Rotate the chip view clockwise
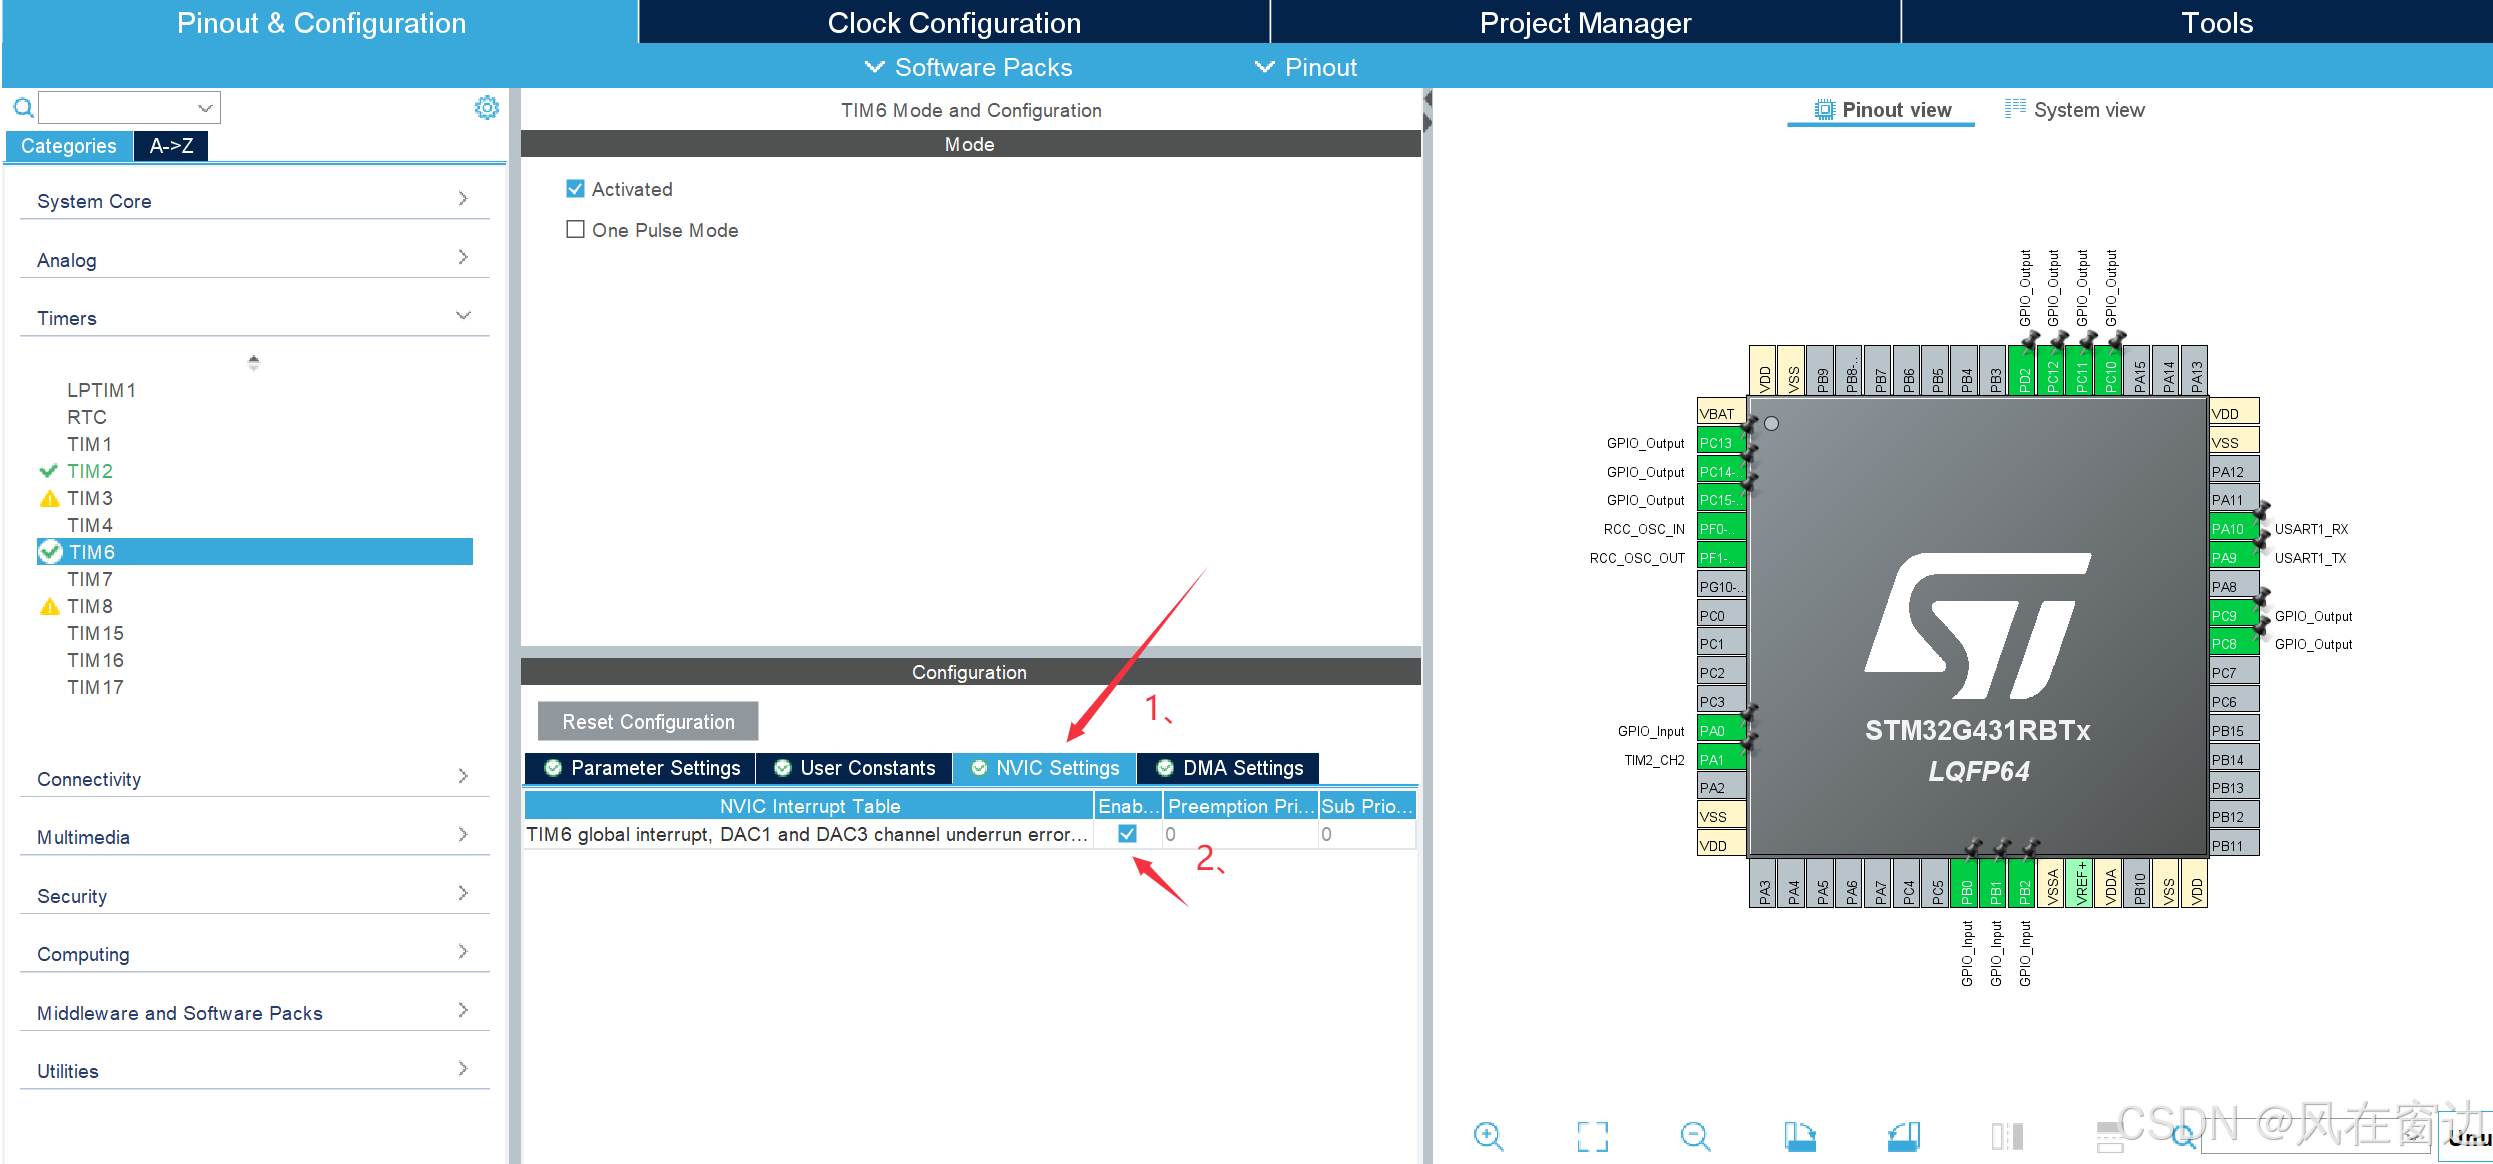This screenshot has height=1164, width=2493. pos(1799,1136)
